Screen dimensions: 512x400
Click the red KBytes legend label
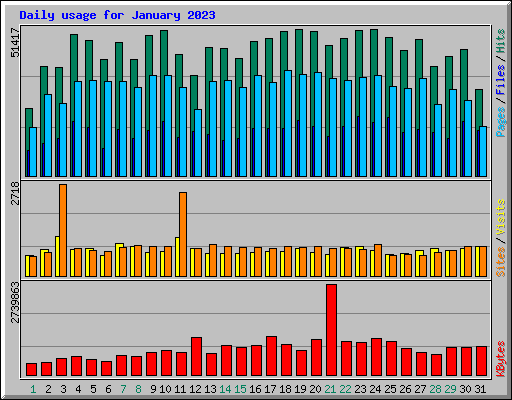click(500, 359)
